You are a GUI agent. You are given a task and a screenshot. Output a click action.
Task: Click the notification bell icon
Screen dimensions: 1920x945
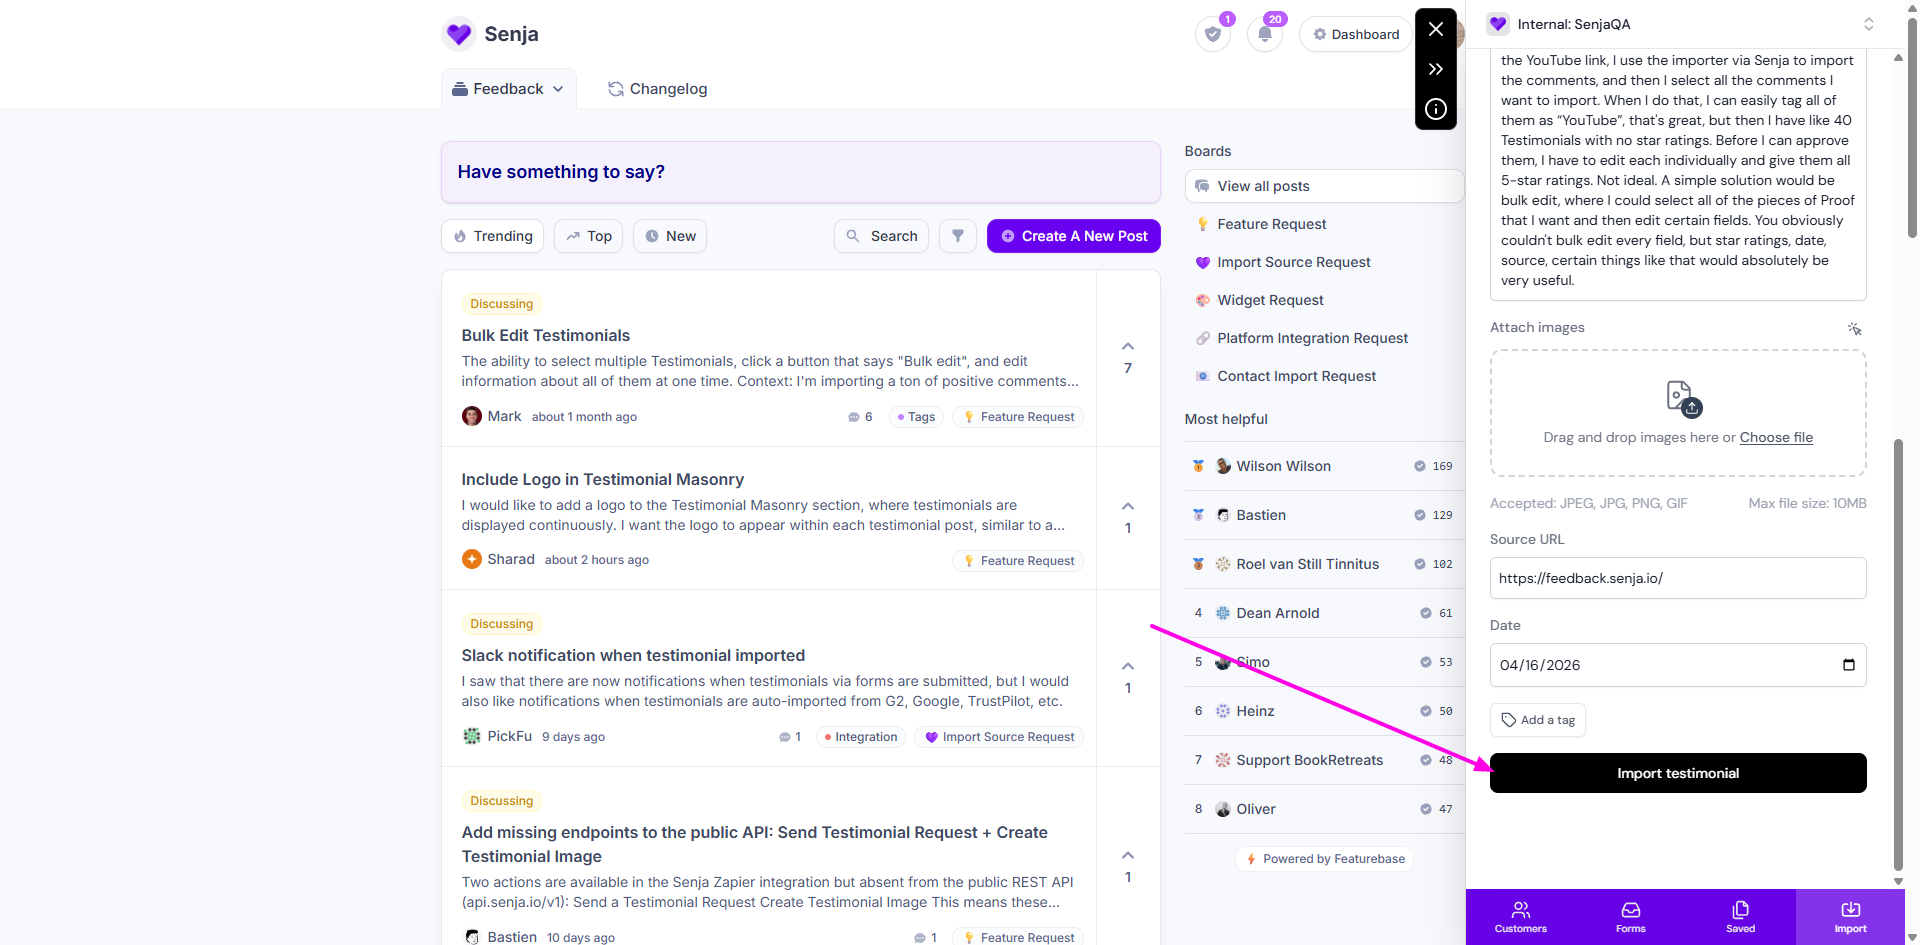[x=1264, y=34]
